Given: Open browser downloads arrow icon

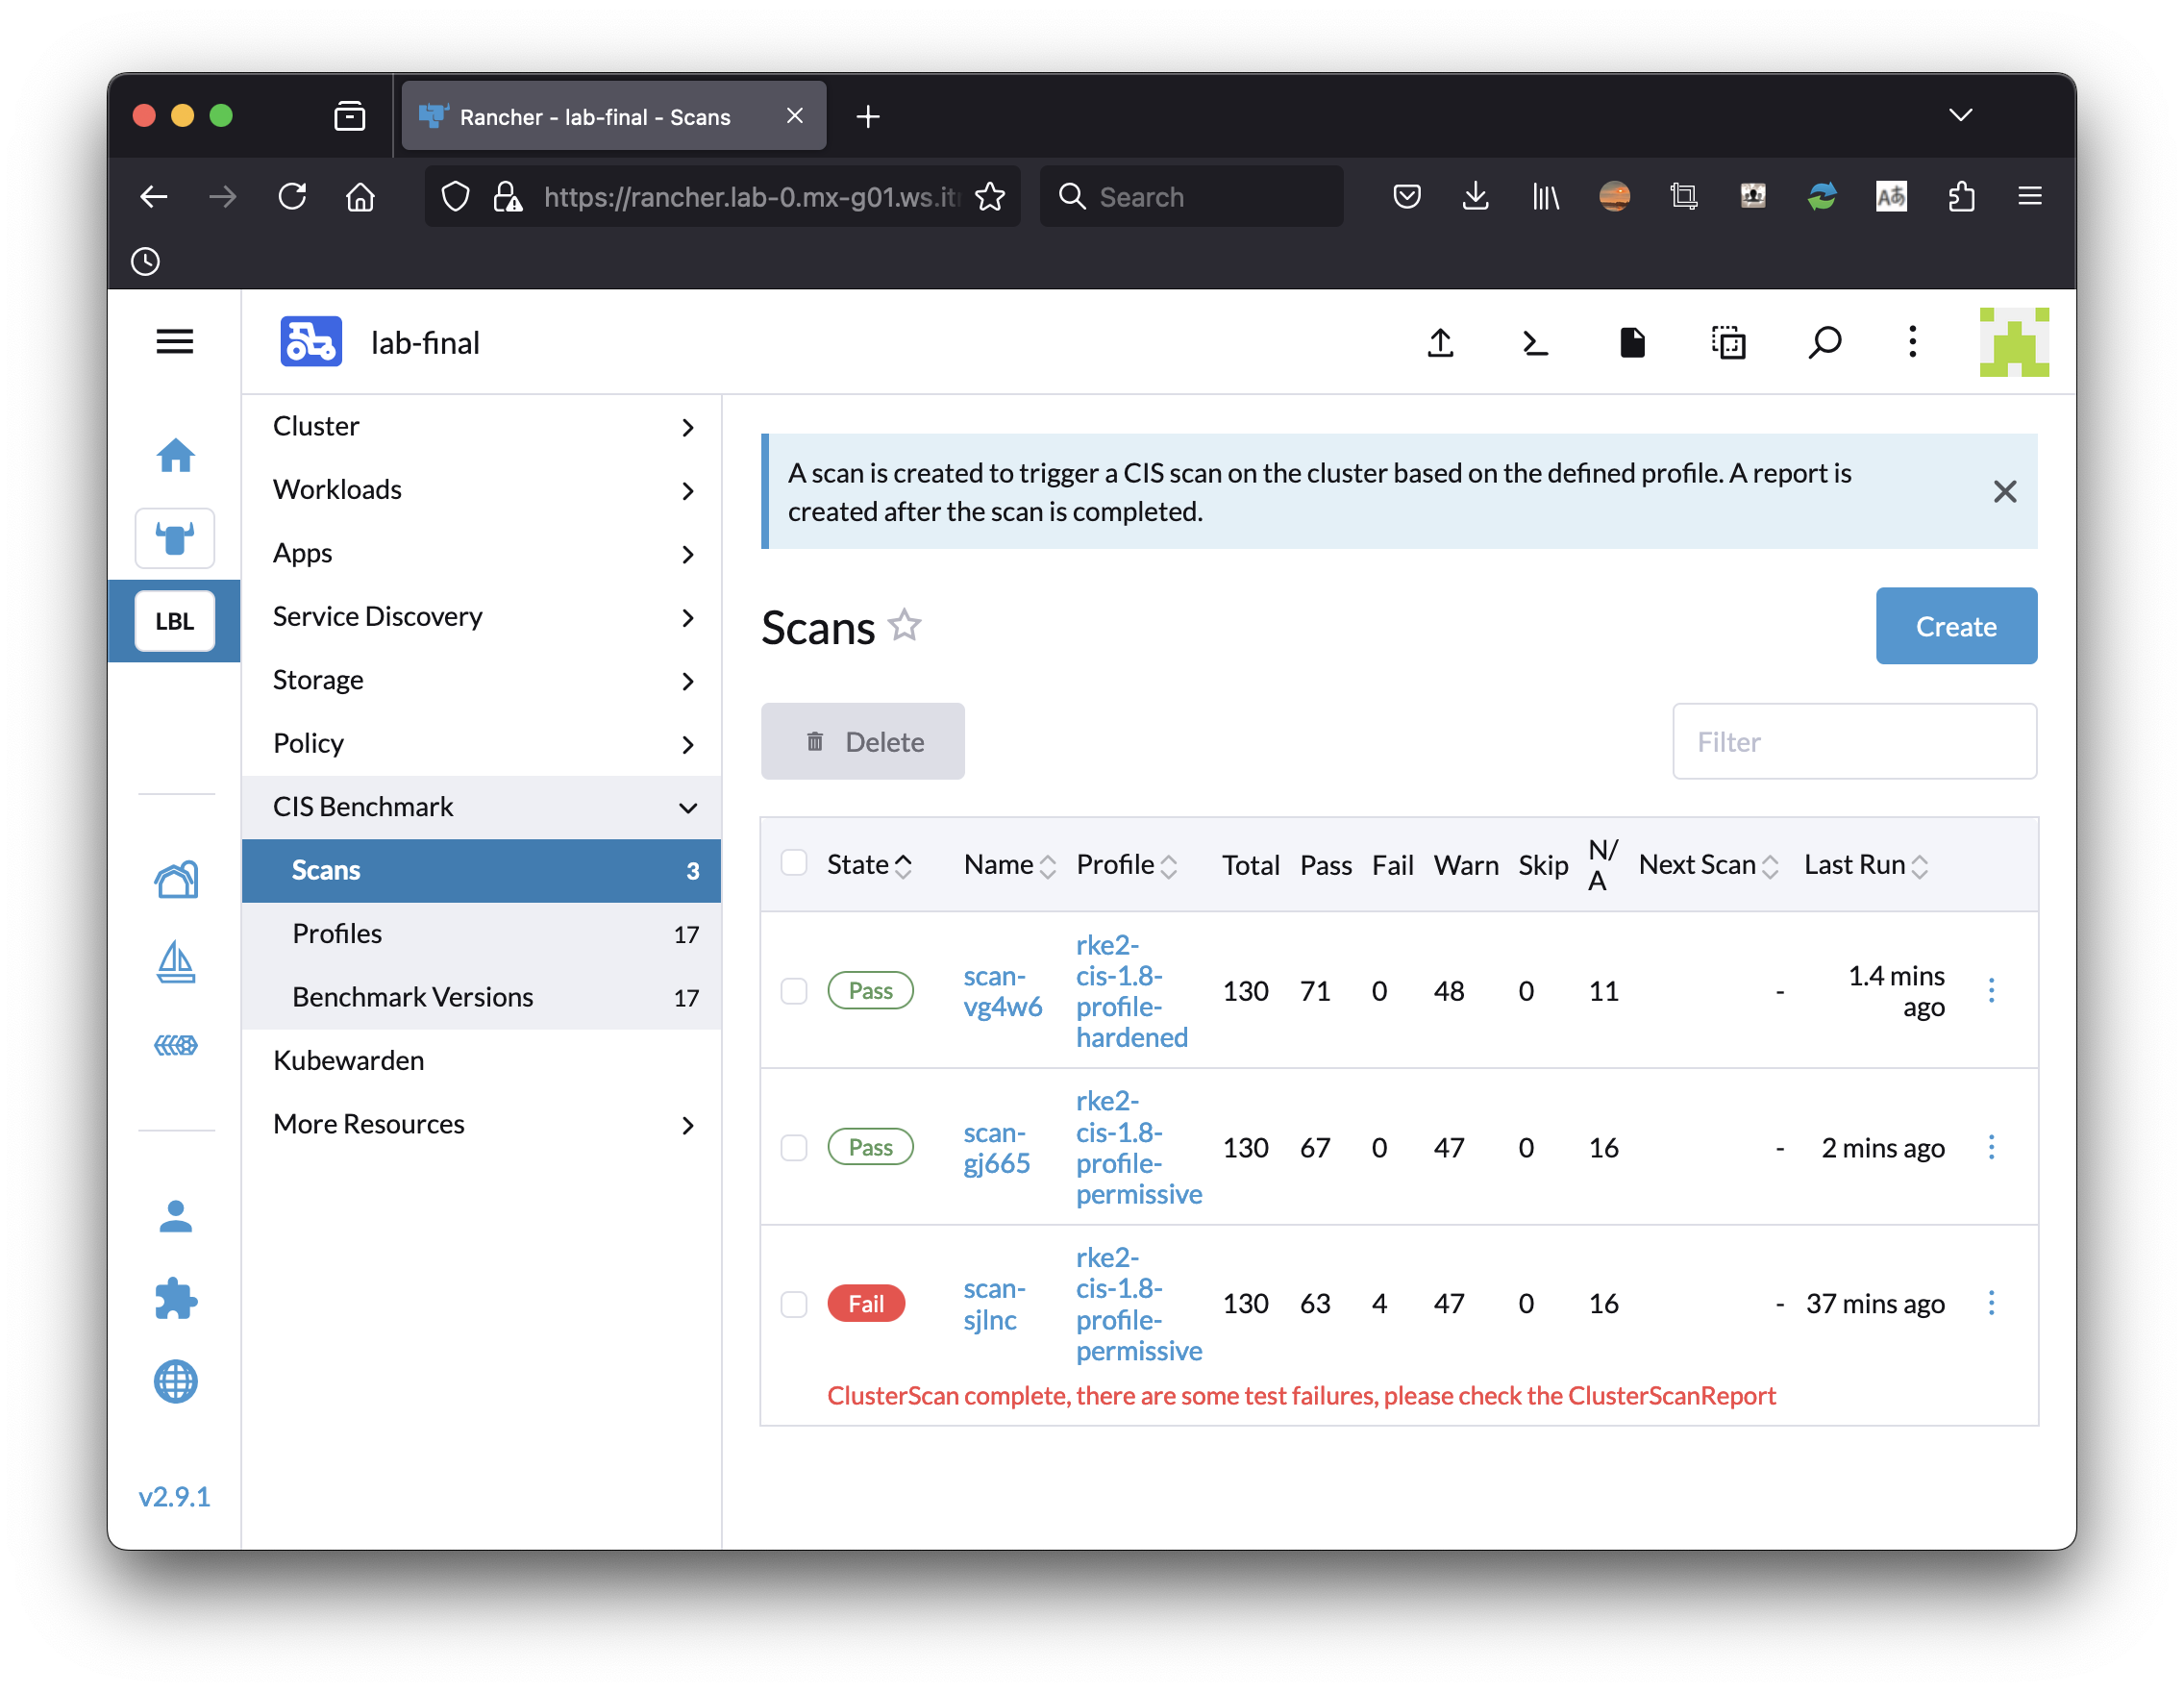Looking at the screenshot, I should (1475, 197).
